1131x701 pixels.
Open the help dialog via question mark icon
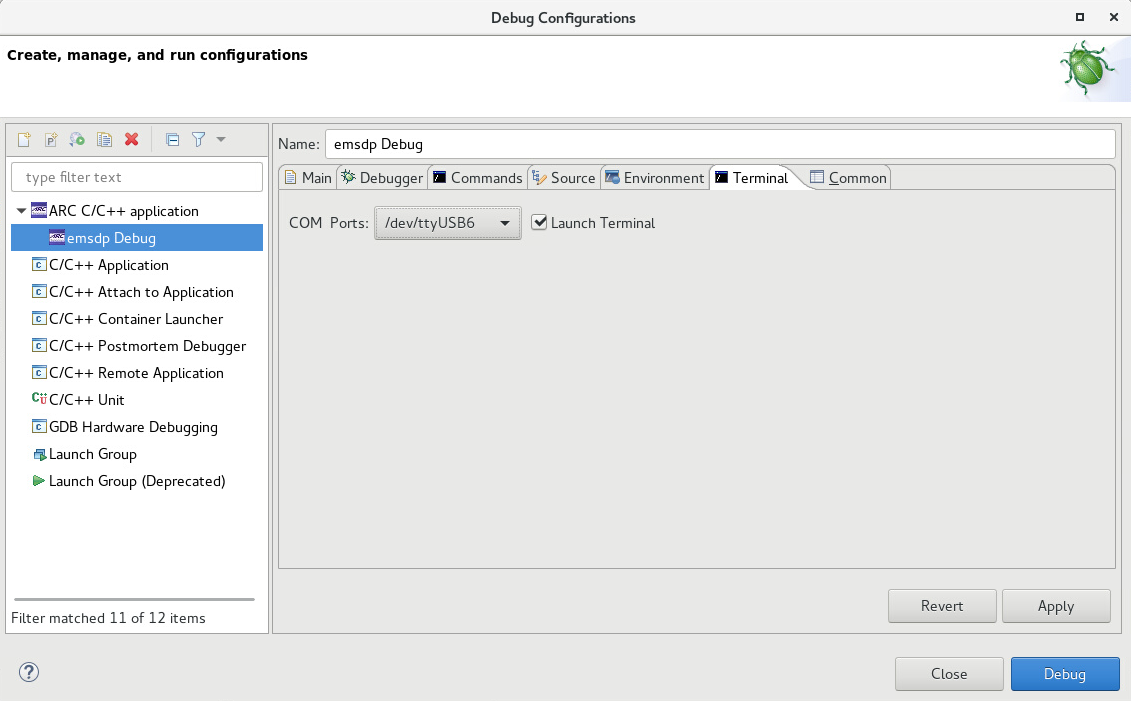click(x=28, y=673)
